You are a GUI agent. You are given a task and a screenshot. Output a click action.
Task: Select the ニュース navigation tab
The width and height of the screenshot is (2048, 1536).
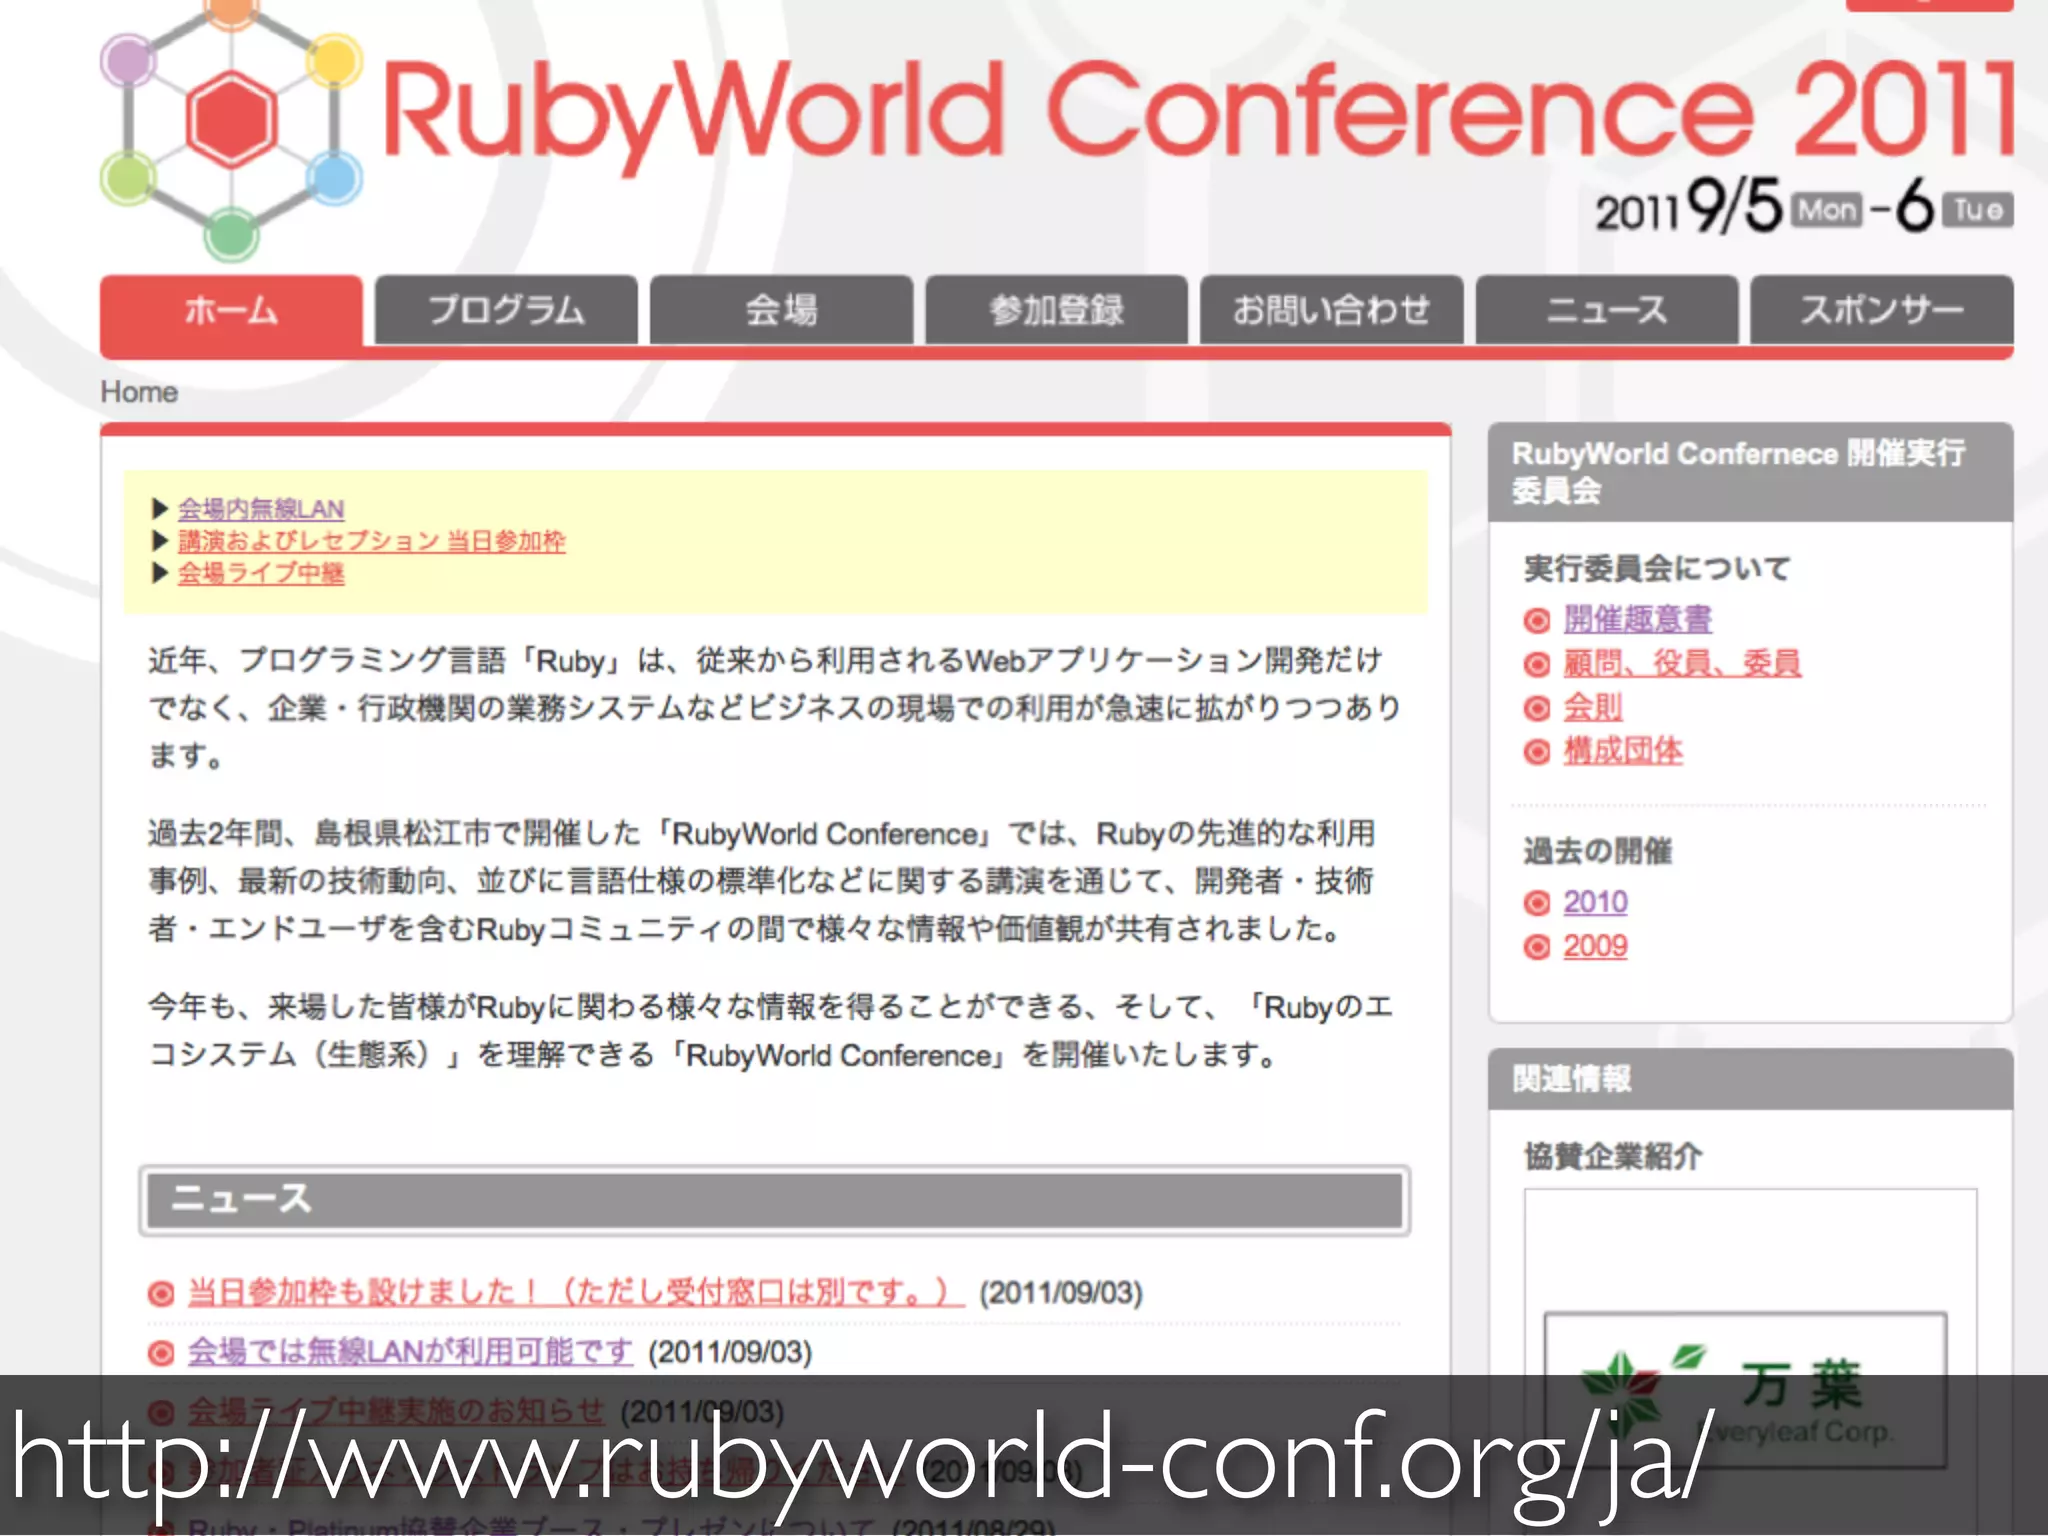point(1607,310)
